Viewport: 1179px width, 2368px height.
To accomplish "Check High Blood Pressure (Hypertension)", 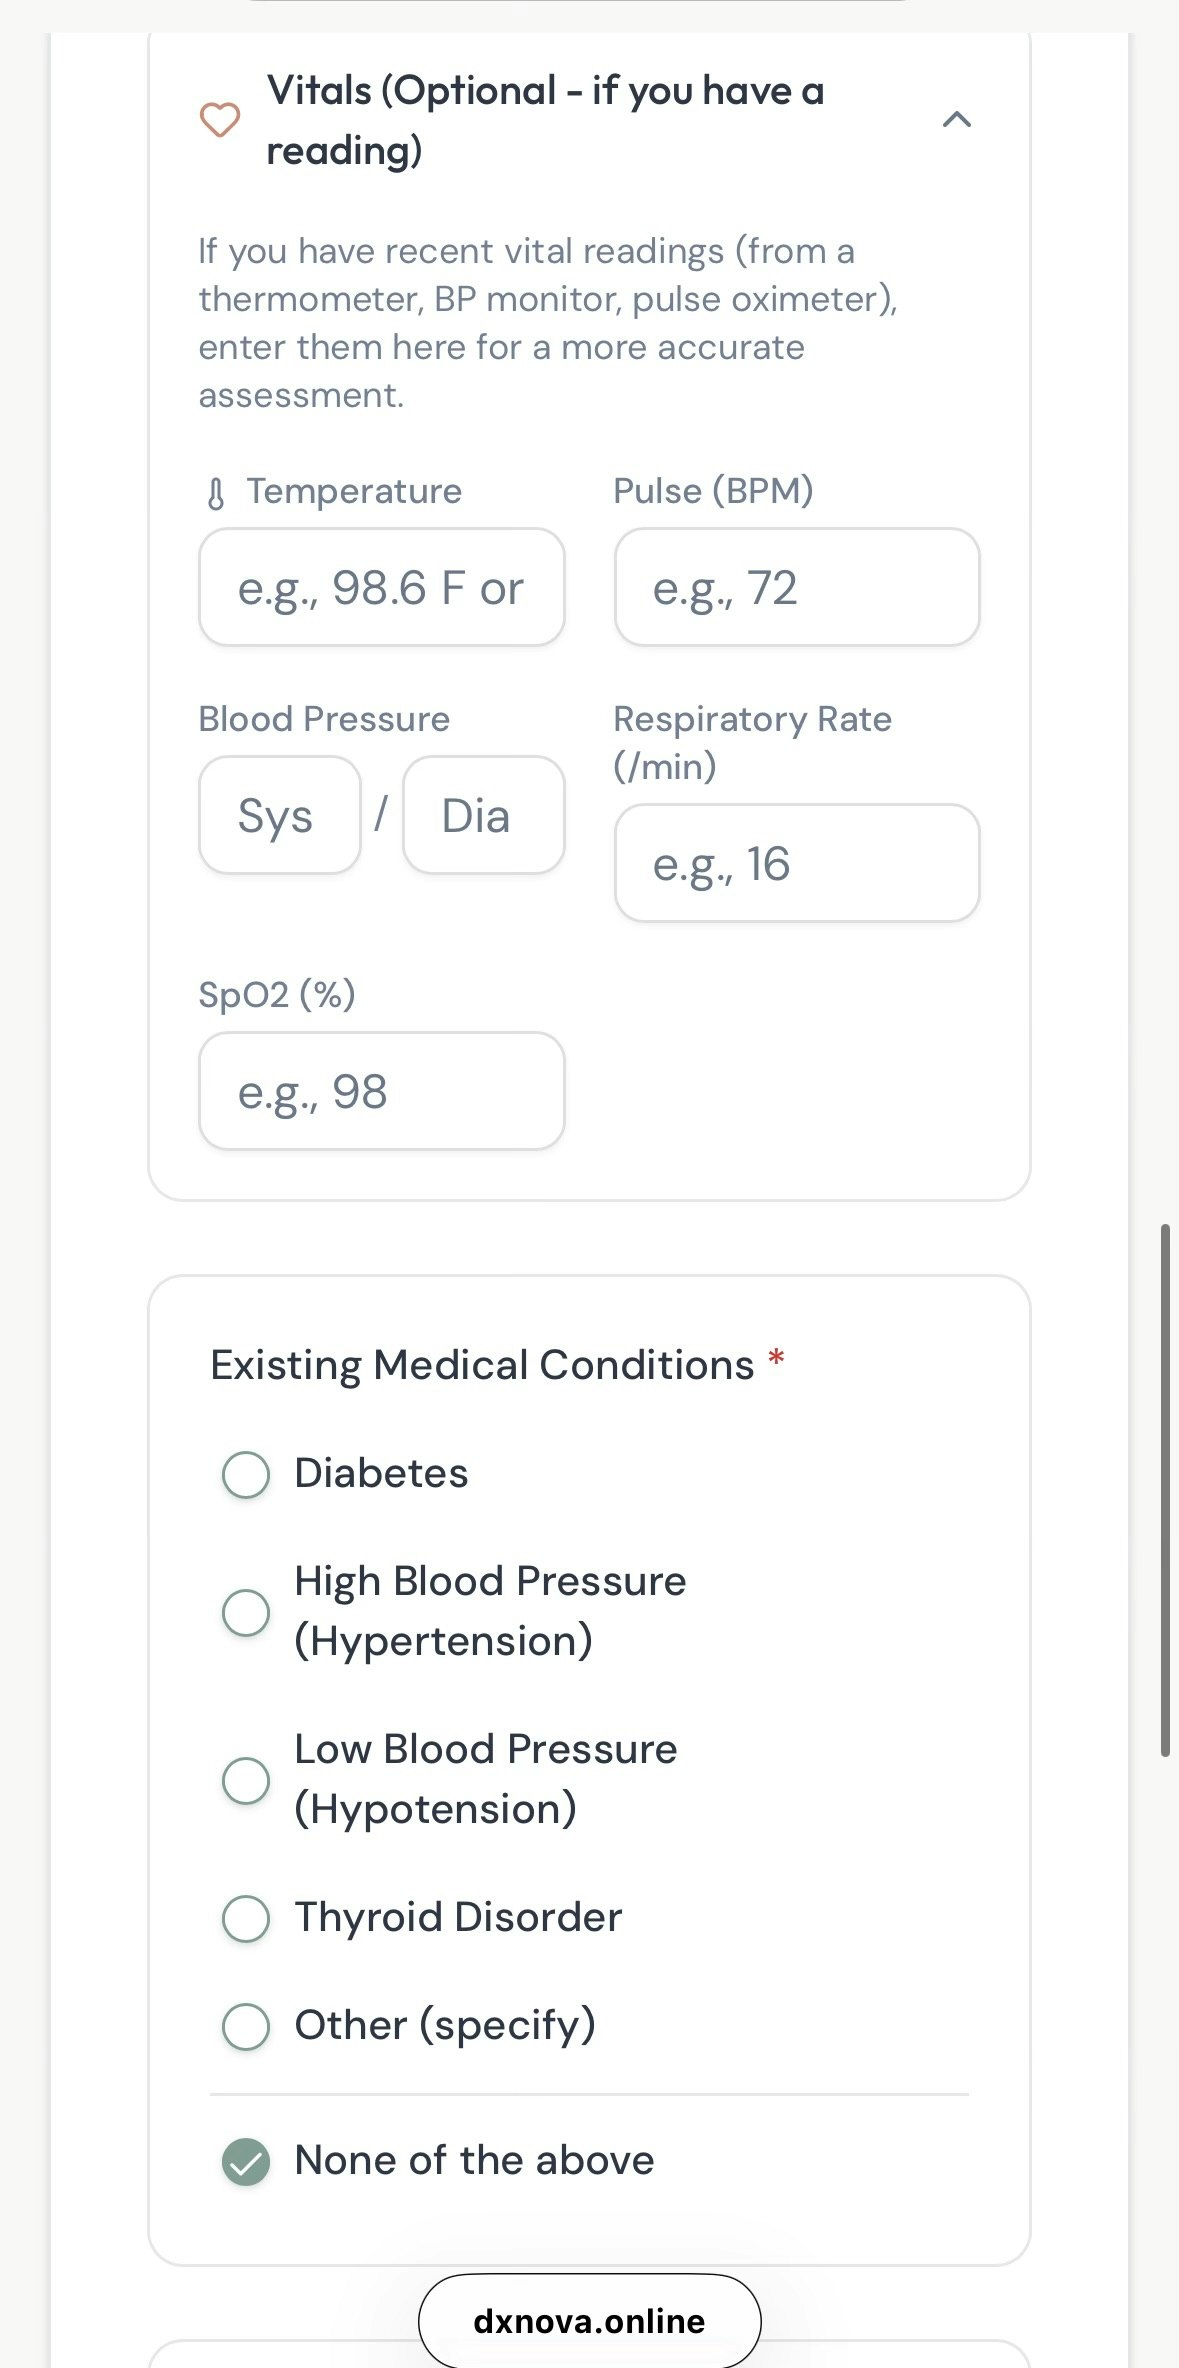I will click(x=246, y=1612).
